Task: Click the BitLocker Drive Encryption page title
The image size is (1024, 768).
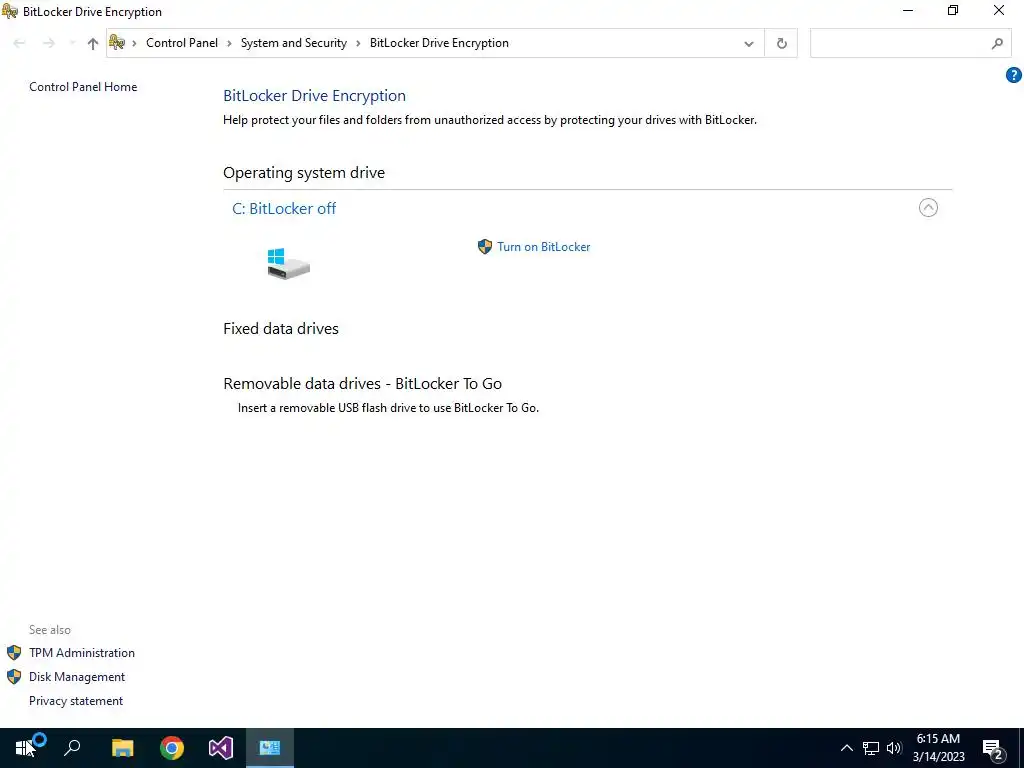Action: tap(314, 95)
